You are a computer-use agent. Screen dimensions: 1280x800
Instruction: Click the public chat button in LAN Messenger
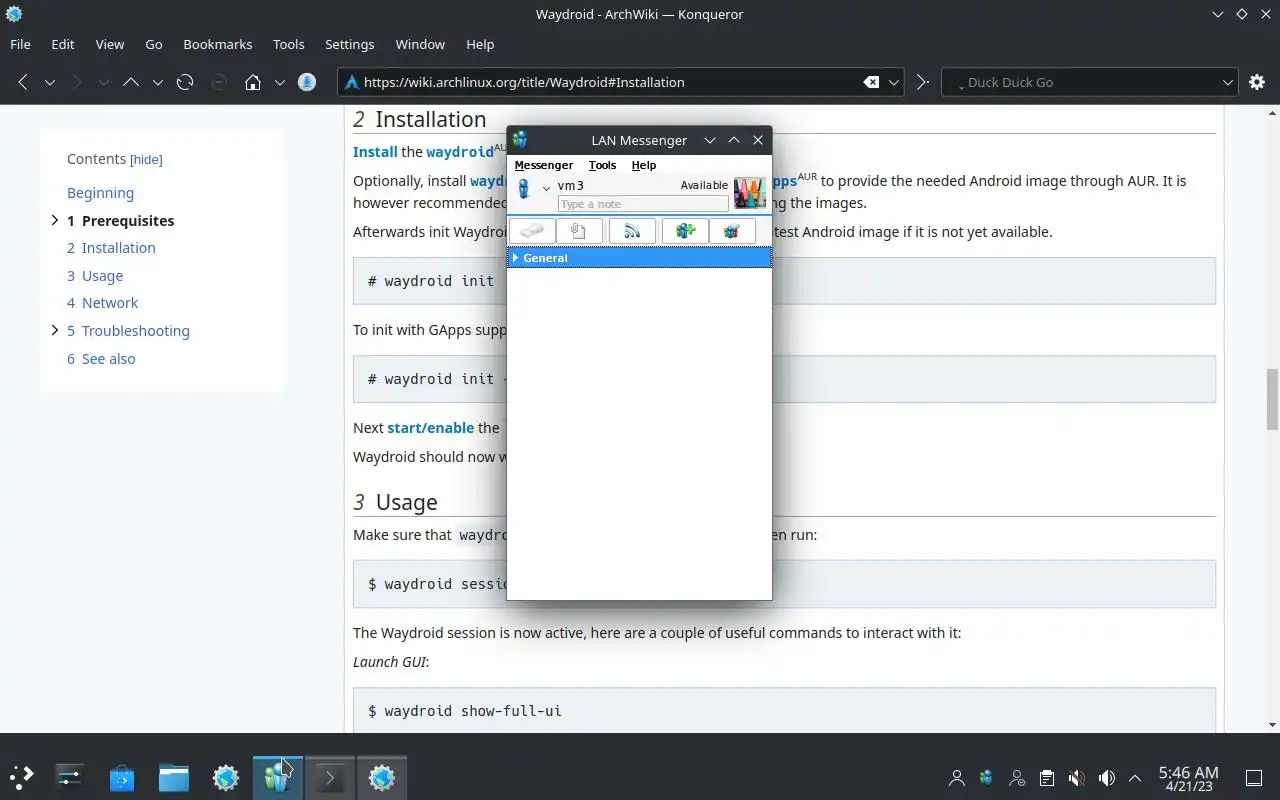coord(732,231)
